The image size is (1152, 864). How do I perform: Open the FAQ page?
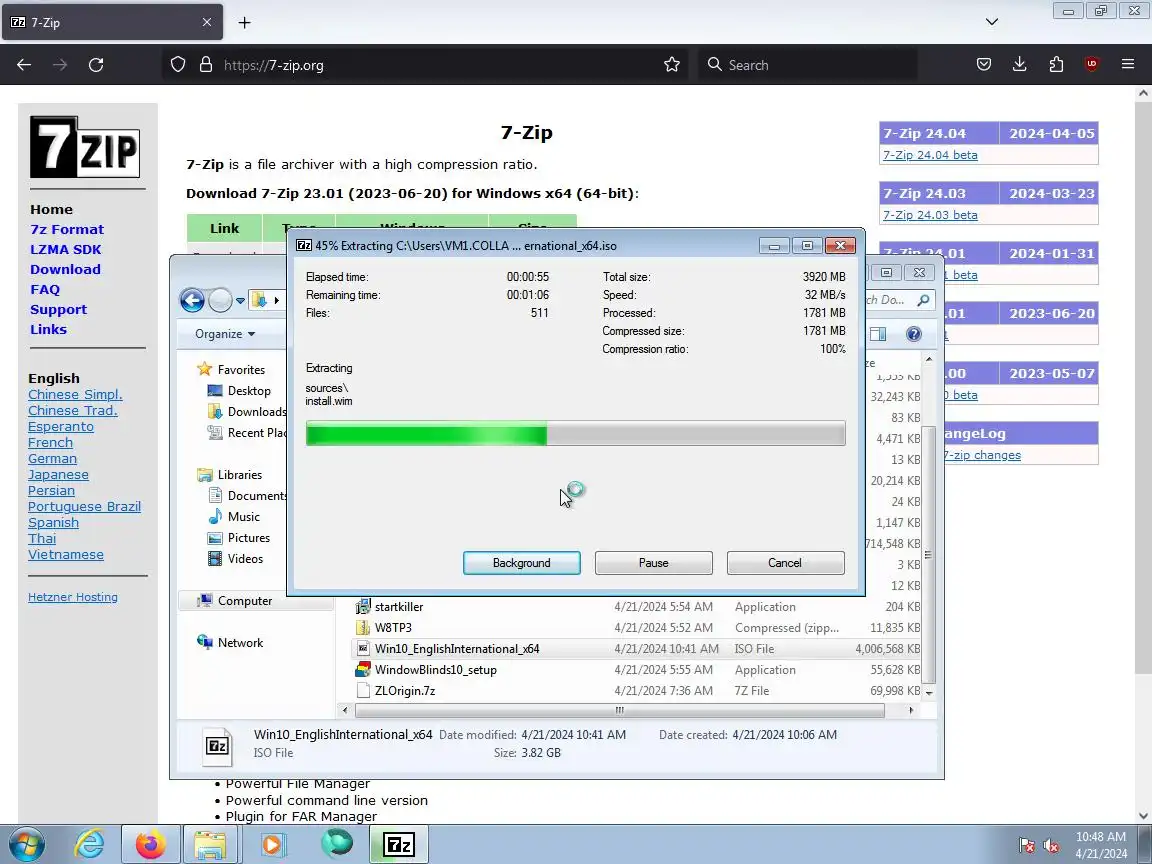(45, 289)
